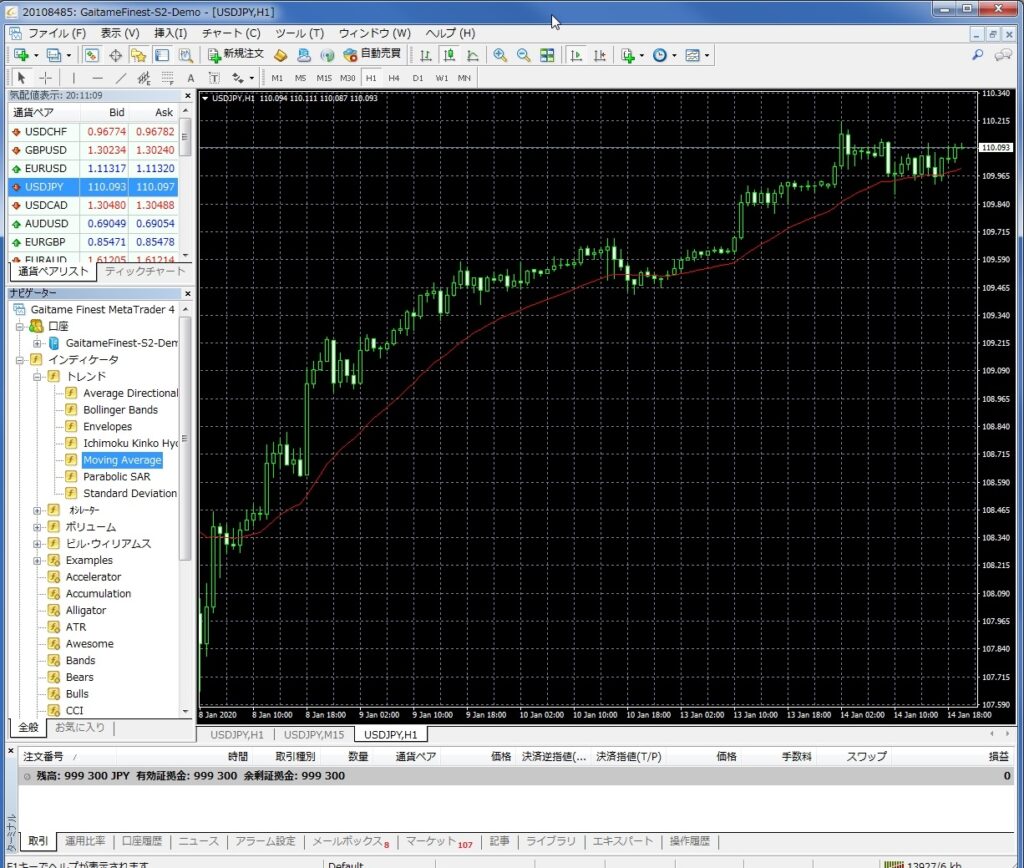Toggle chart shift icon
Screen dimensions: 1024x868
click(x=600, y=55)
